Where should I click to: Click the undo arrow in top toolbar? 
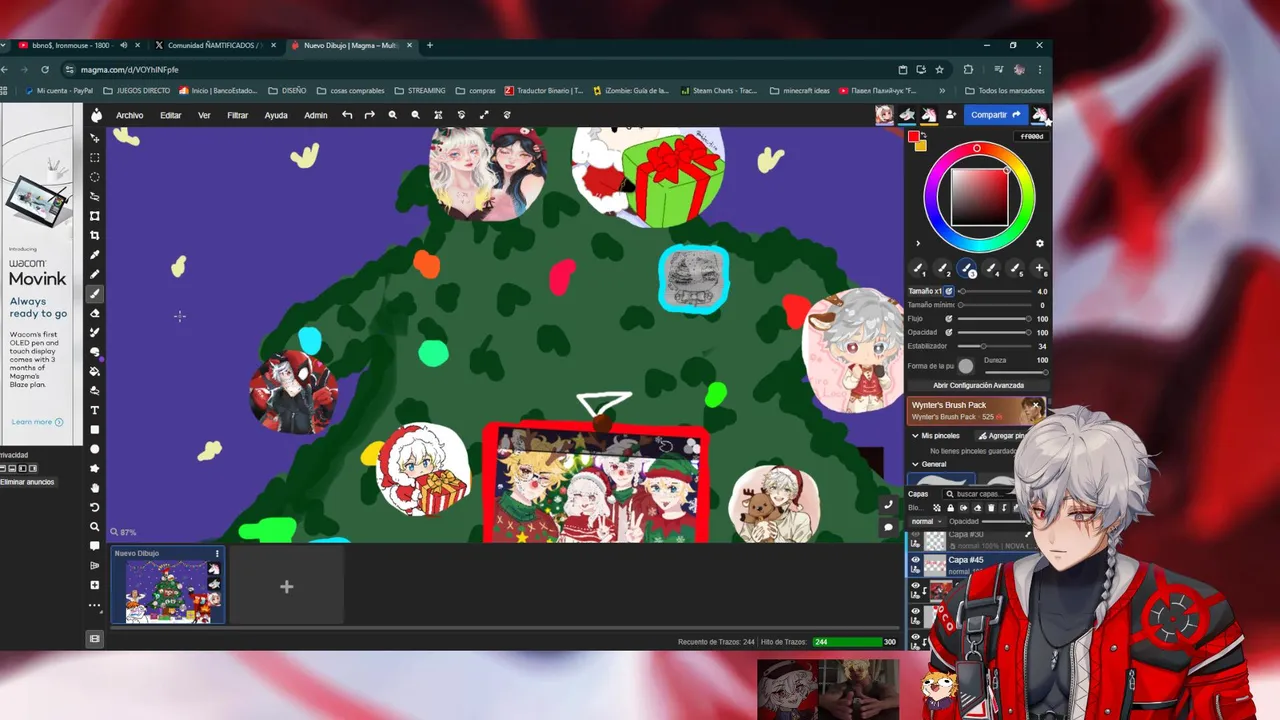point(347,115)
